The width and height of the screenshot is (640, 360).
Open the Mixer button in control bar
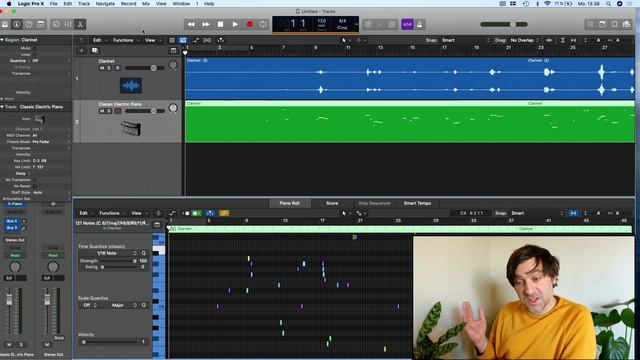click(x=68, y=24)
